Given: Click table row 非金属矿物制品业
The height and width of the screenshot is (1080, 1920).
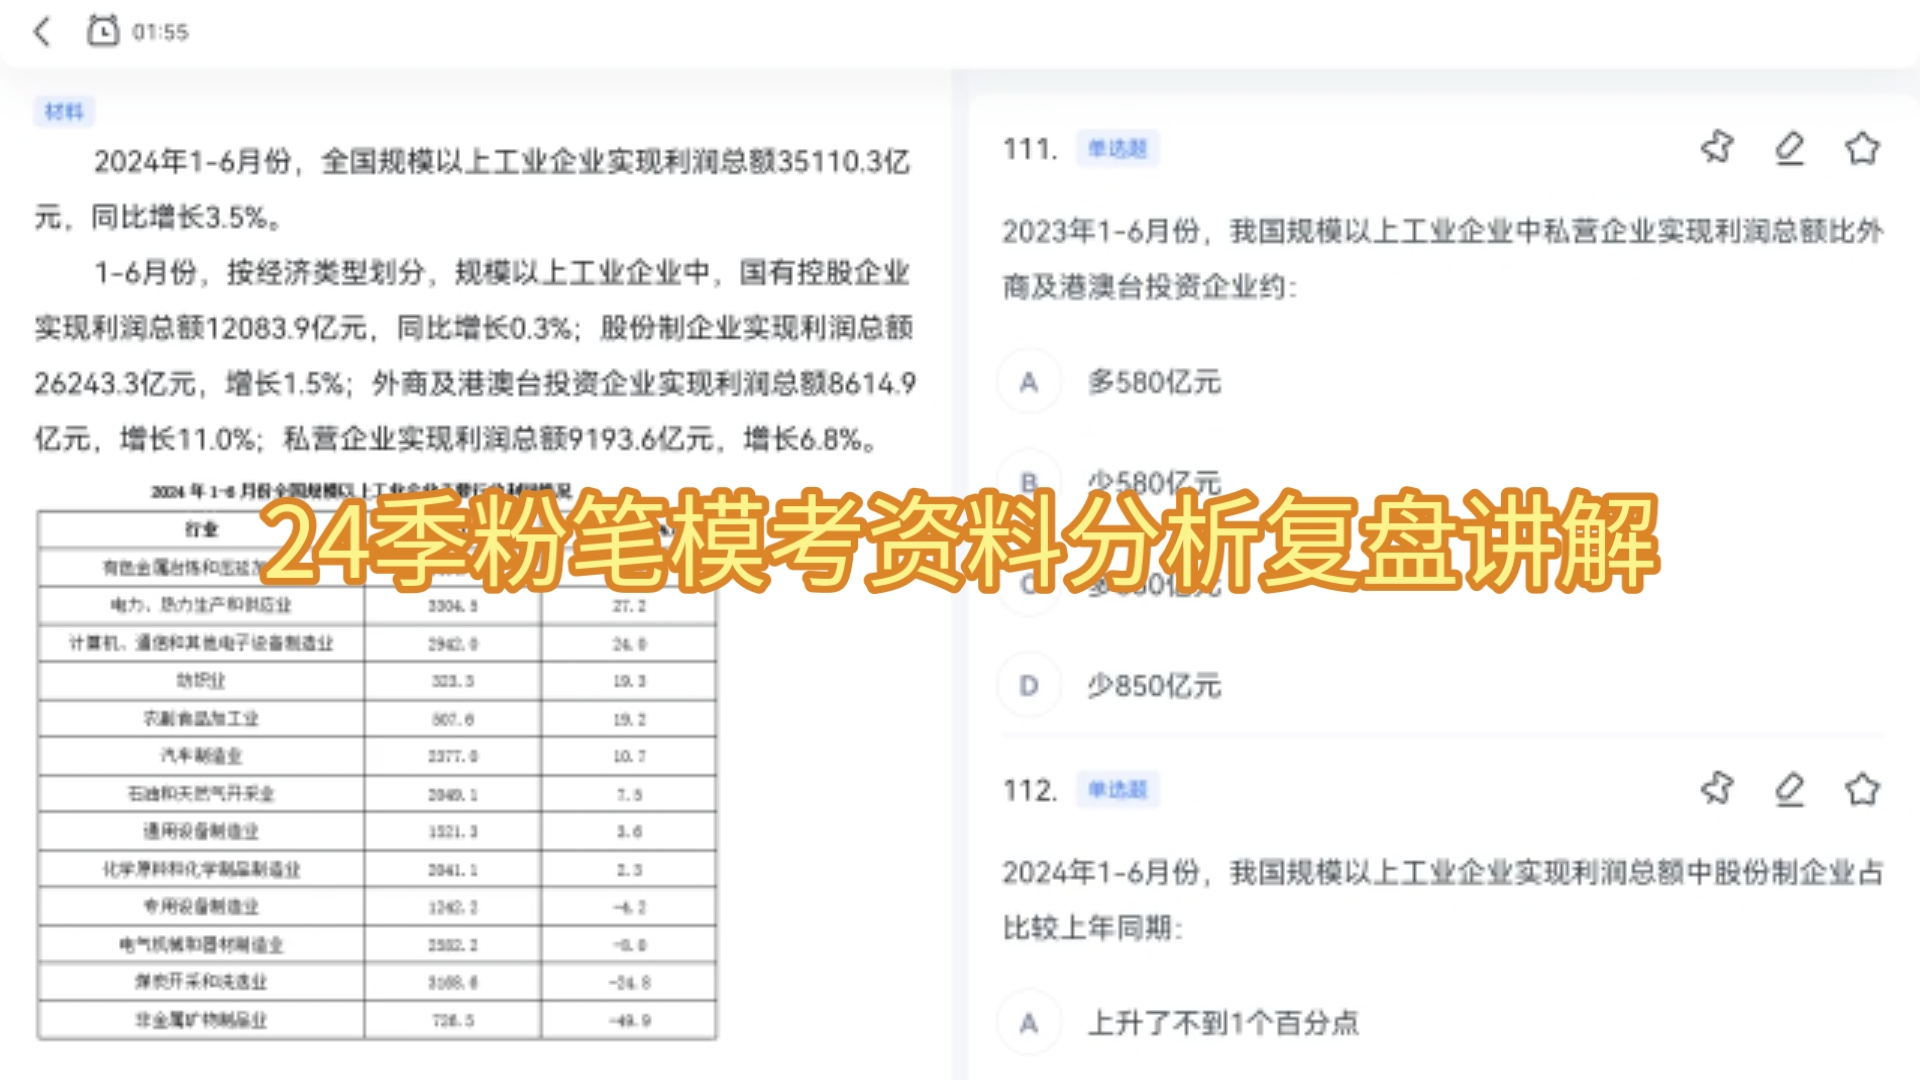Looking at the screenshot, I should tap(377, 1020).
